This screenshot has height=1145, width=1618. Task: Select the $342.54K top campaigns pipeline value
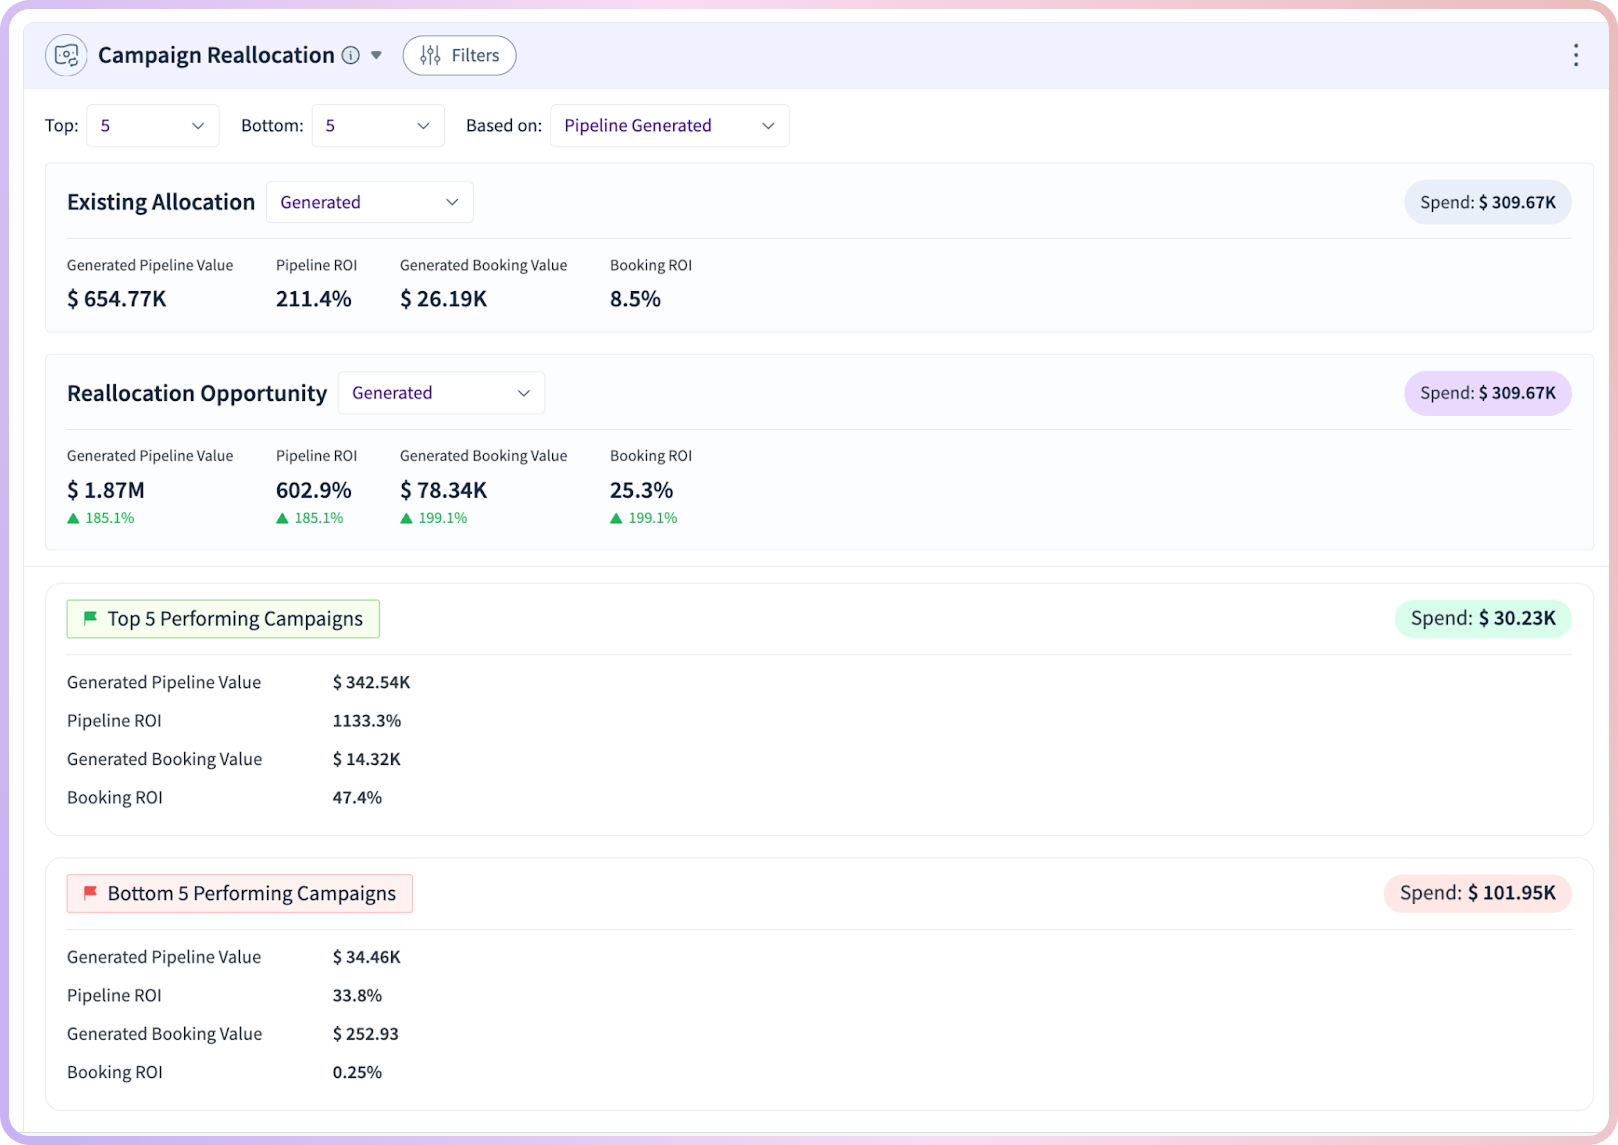(x=371, y=682)
